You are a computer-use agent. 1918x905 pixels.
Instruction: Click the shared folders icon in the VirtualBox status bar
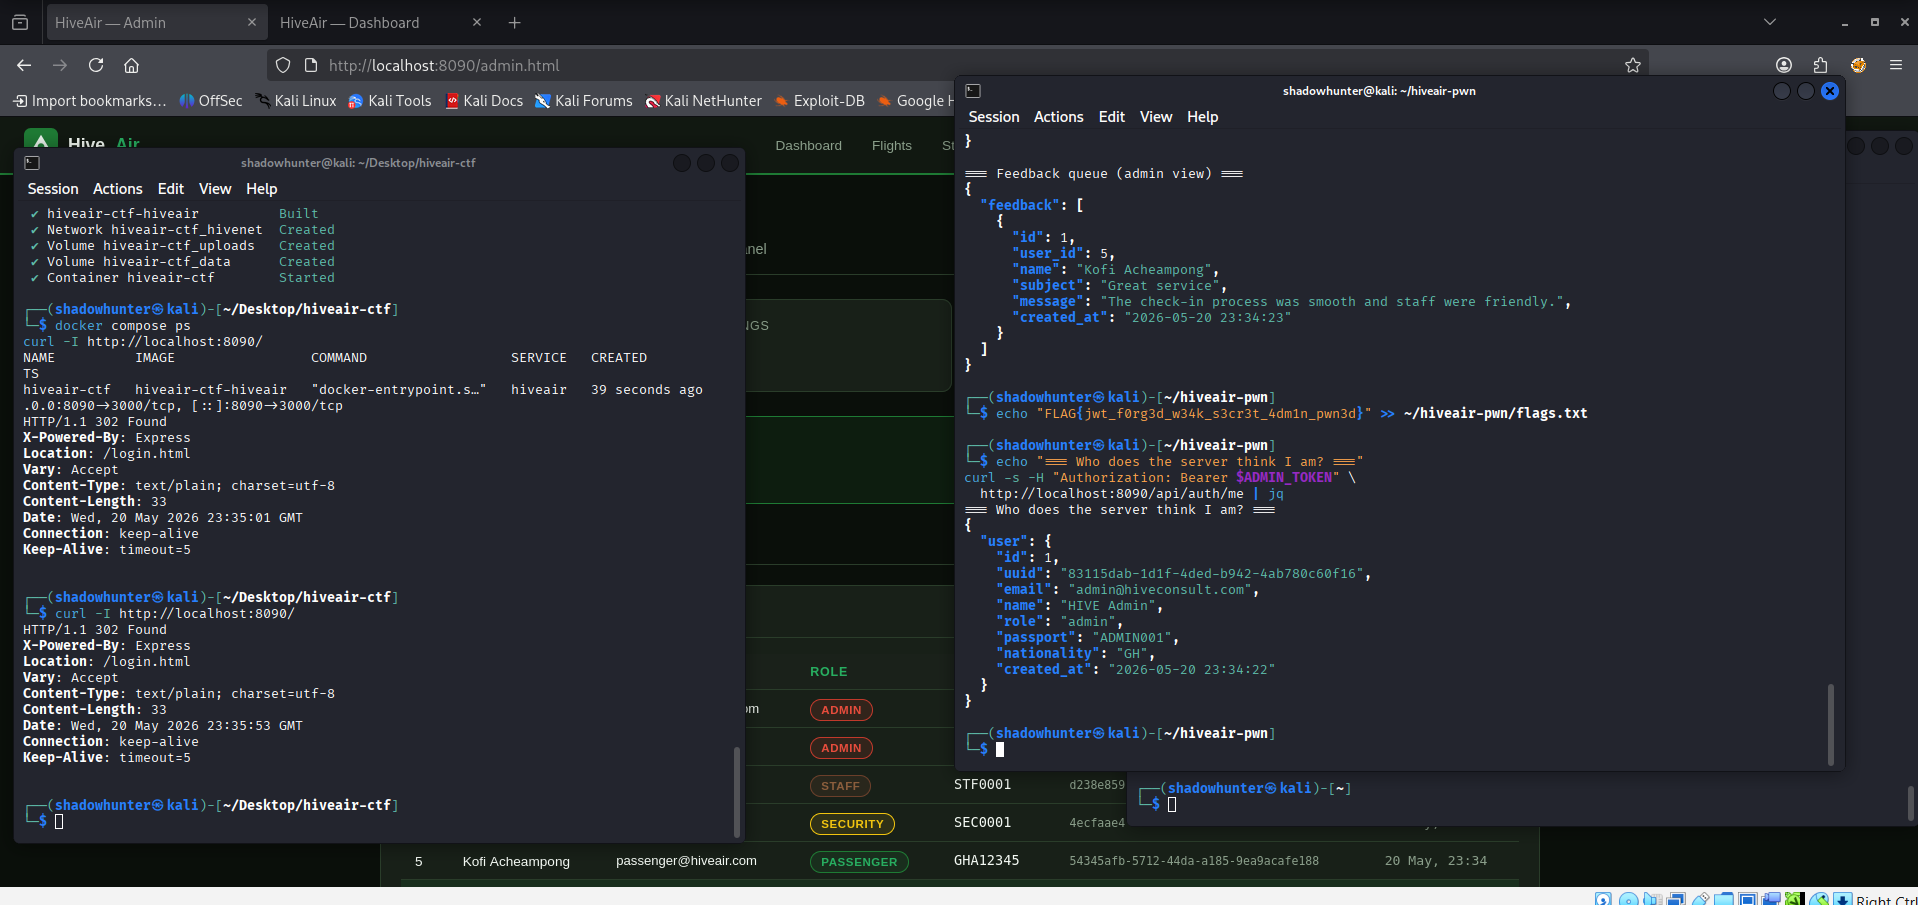pyautogui.click(x=1723, y=899)
